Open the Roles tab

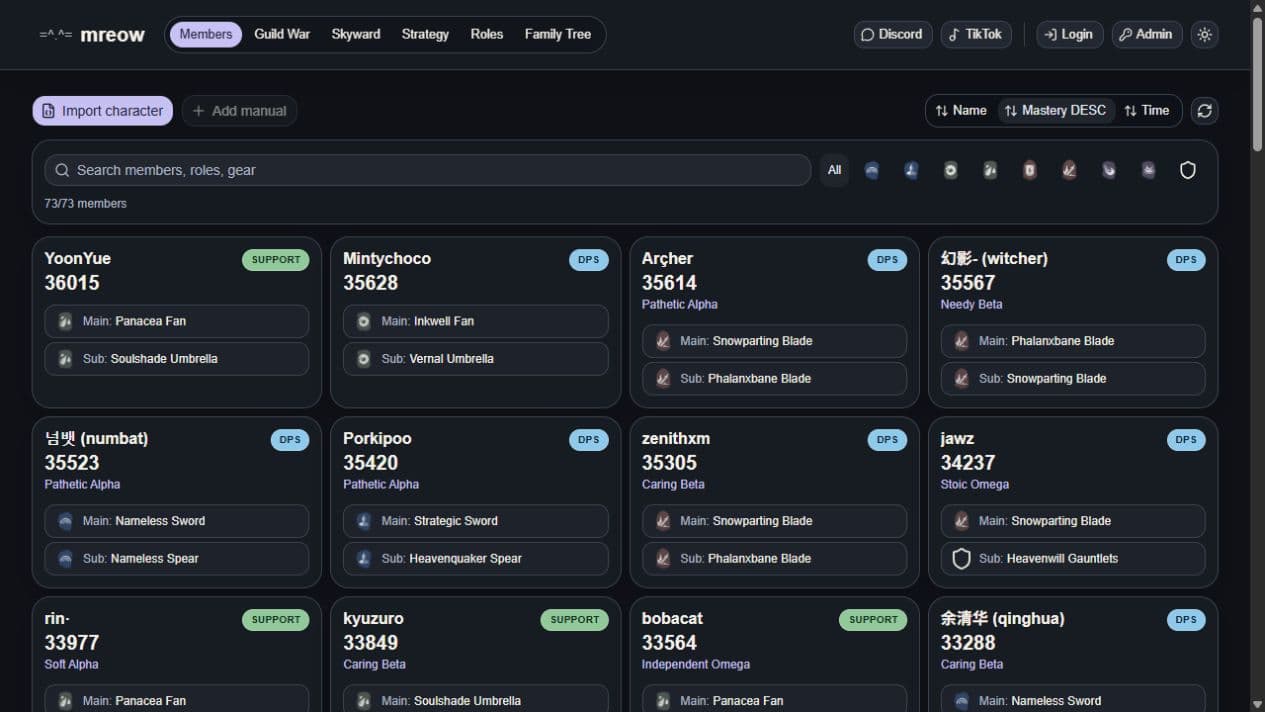tap(487, 35)
